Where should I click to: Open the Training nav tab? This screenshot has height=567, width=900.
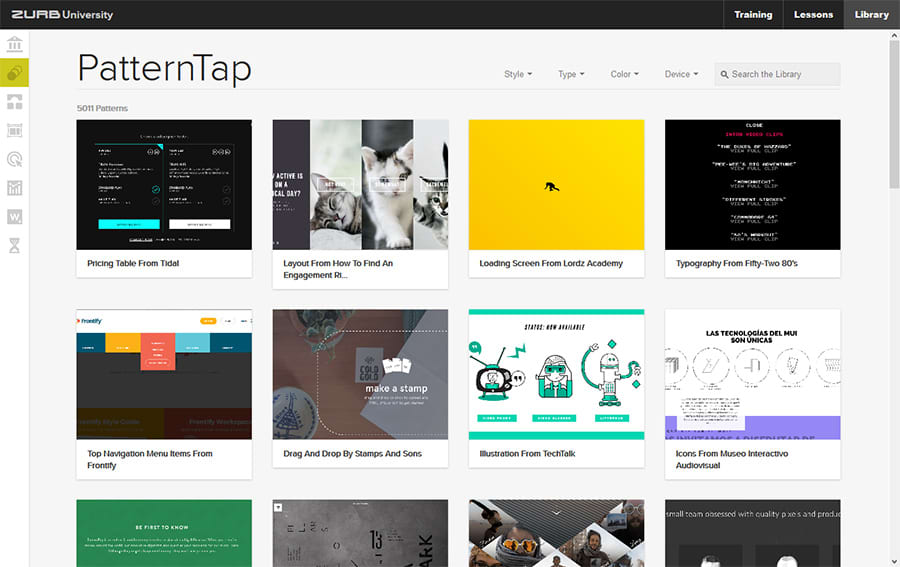coord(753,14)
